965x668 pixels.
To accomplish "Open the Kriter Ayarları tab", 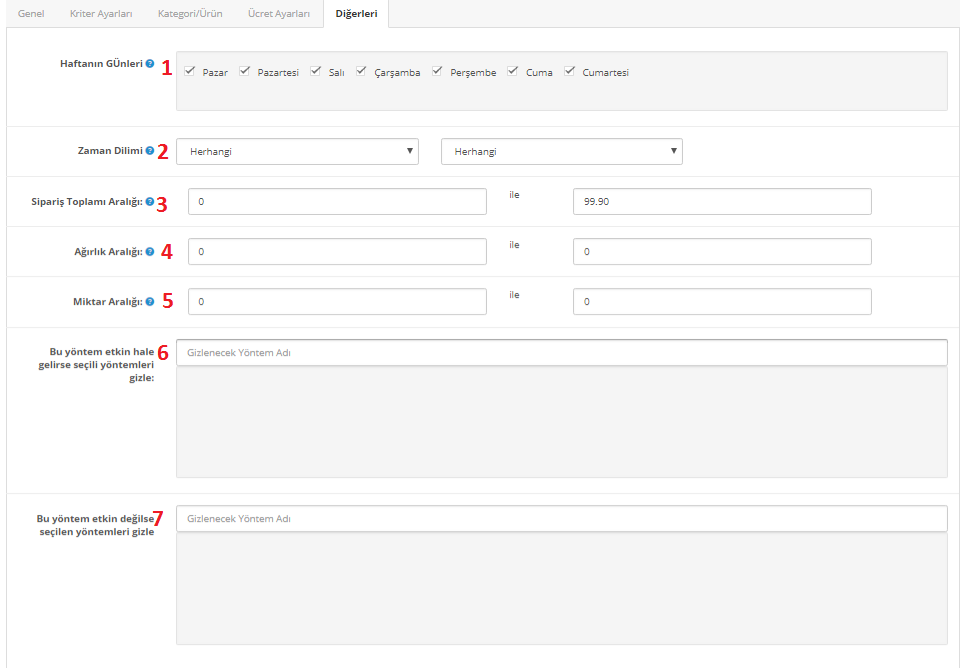I will point(101,14).
